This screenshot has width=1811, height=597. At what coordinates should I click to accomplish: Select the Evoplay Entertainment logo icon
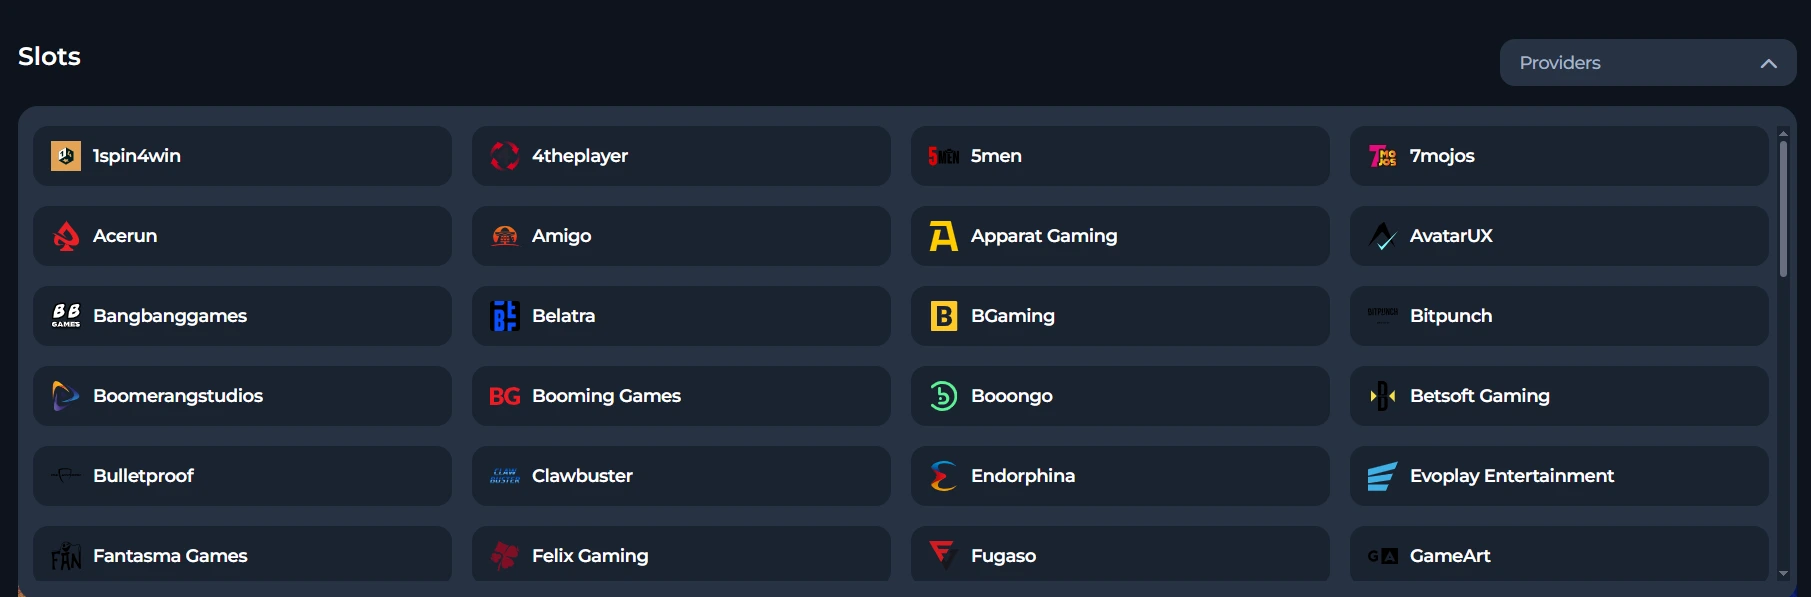click(1381, 476)
